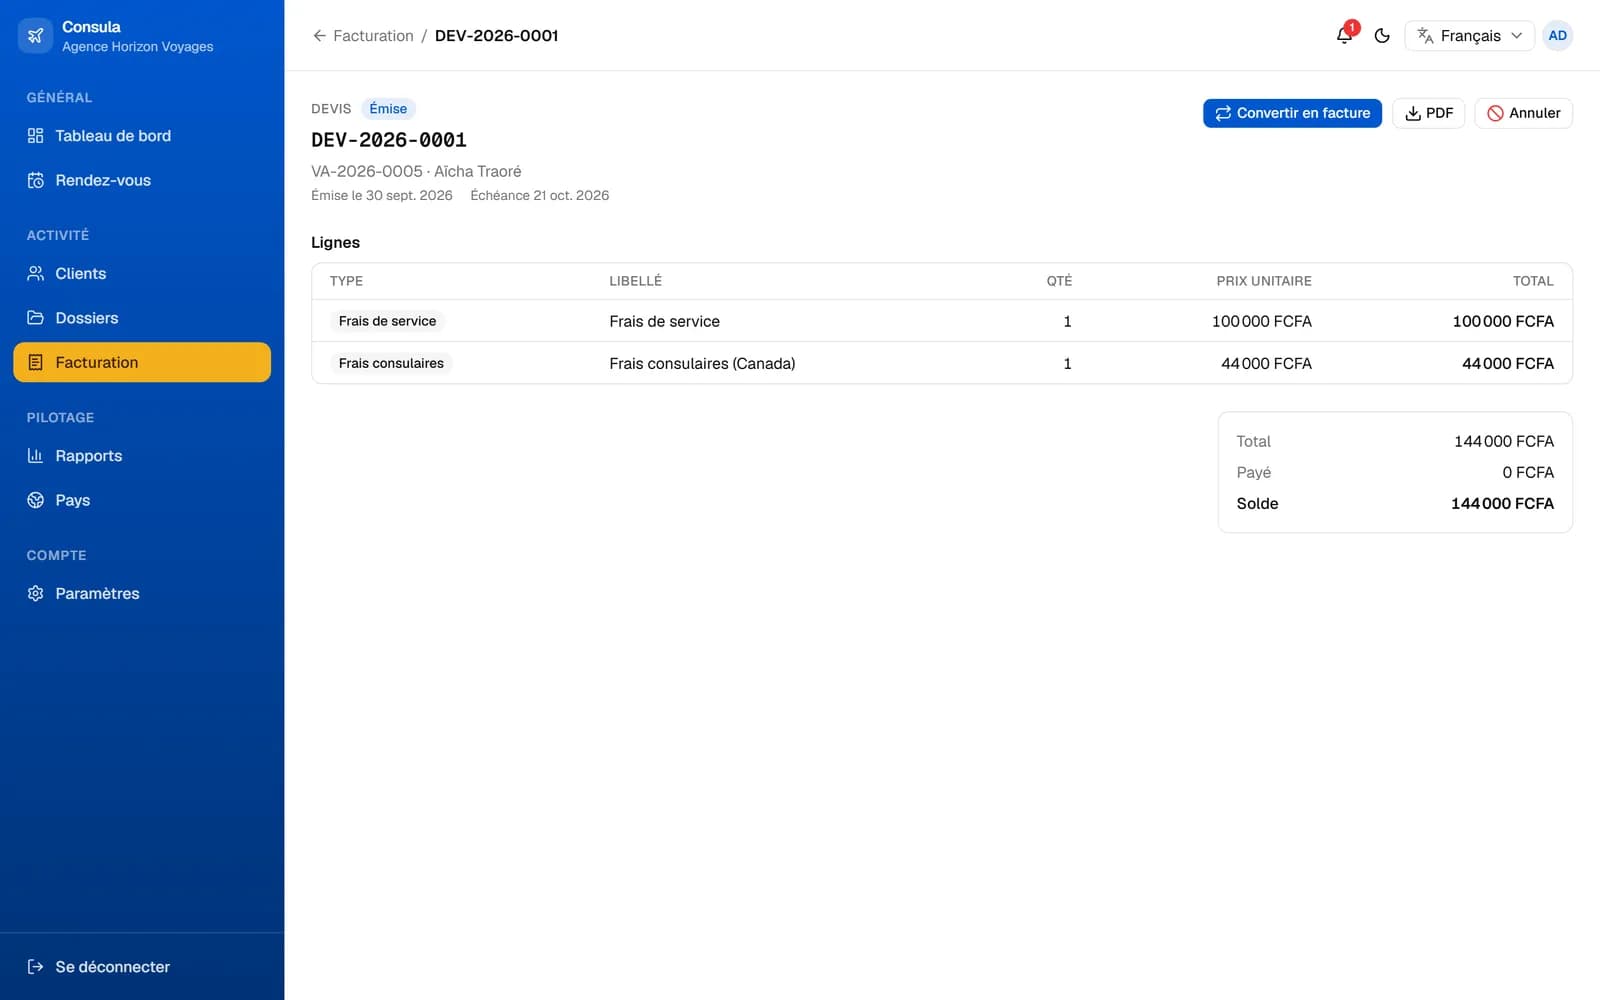This screenshot has width=1600, height=1000.
Task: Toggle dark mode with the moon icon
Action: 1382,36
